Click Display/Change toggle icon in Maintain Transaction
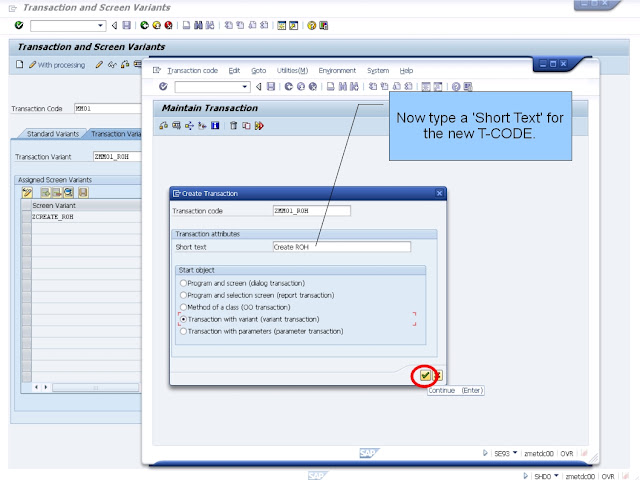The image size is (640, 480). click(163, 125)
